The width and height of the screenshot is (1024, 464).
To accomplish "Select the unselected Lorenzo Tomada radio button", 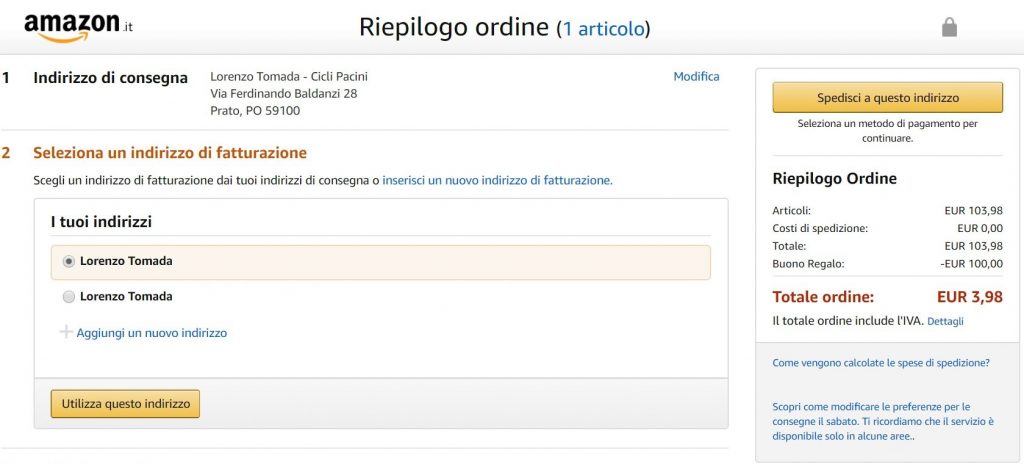I will (x=69, y=297).
